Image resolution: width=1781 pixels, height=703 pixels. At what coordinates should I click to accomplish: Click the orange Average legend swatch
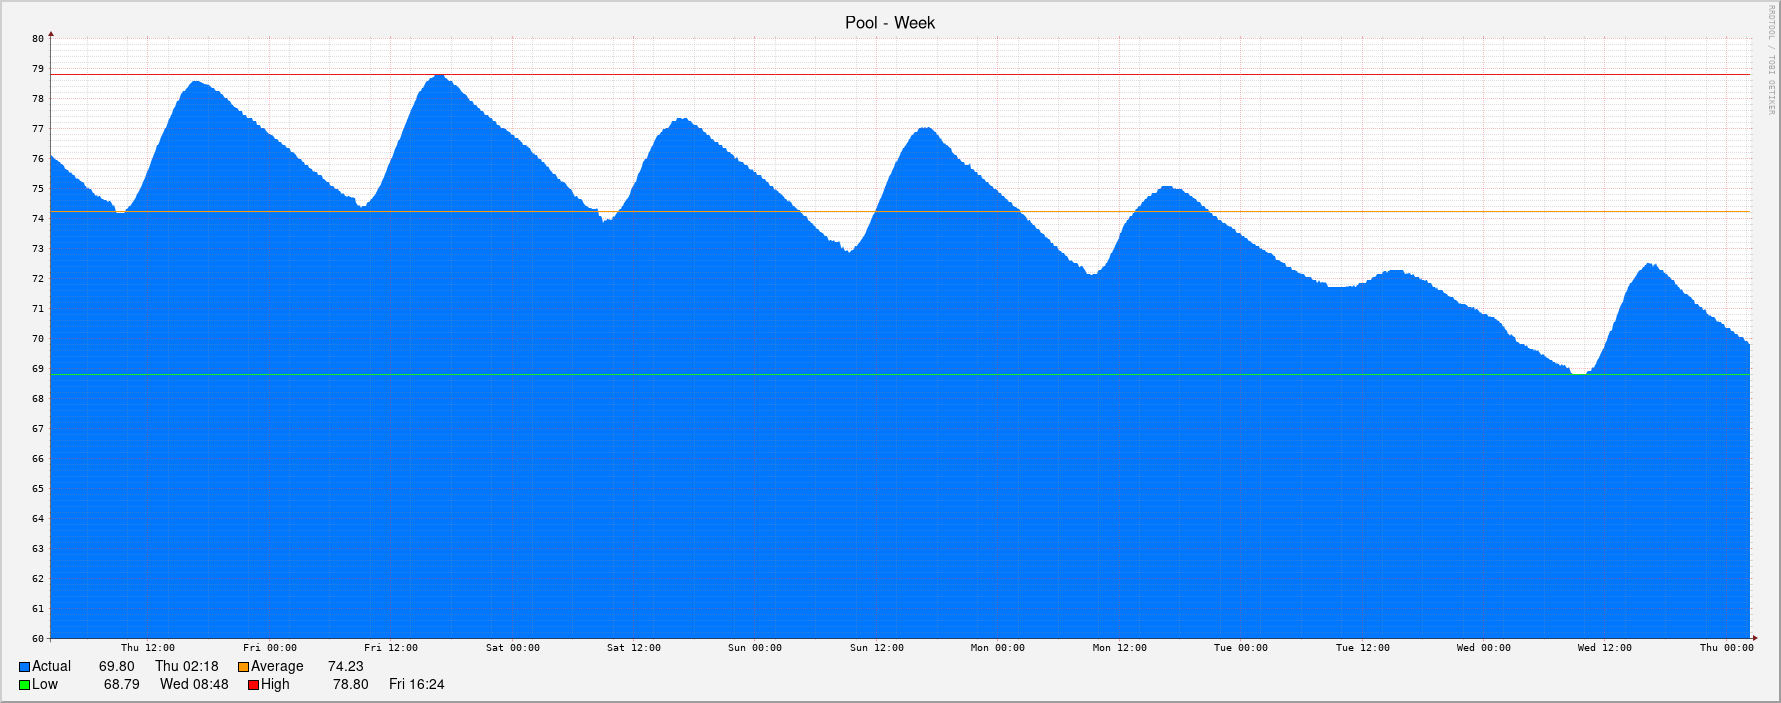[x=243, y=667]
